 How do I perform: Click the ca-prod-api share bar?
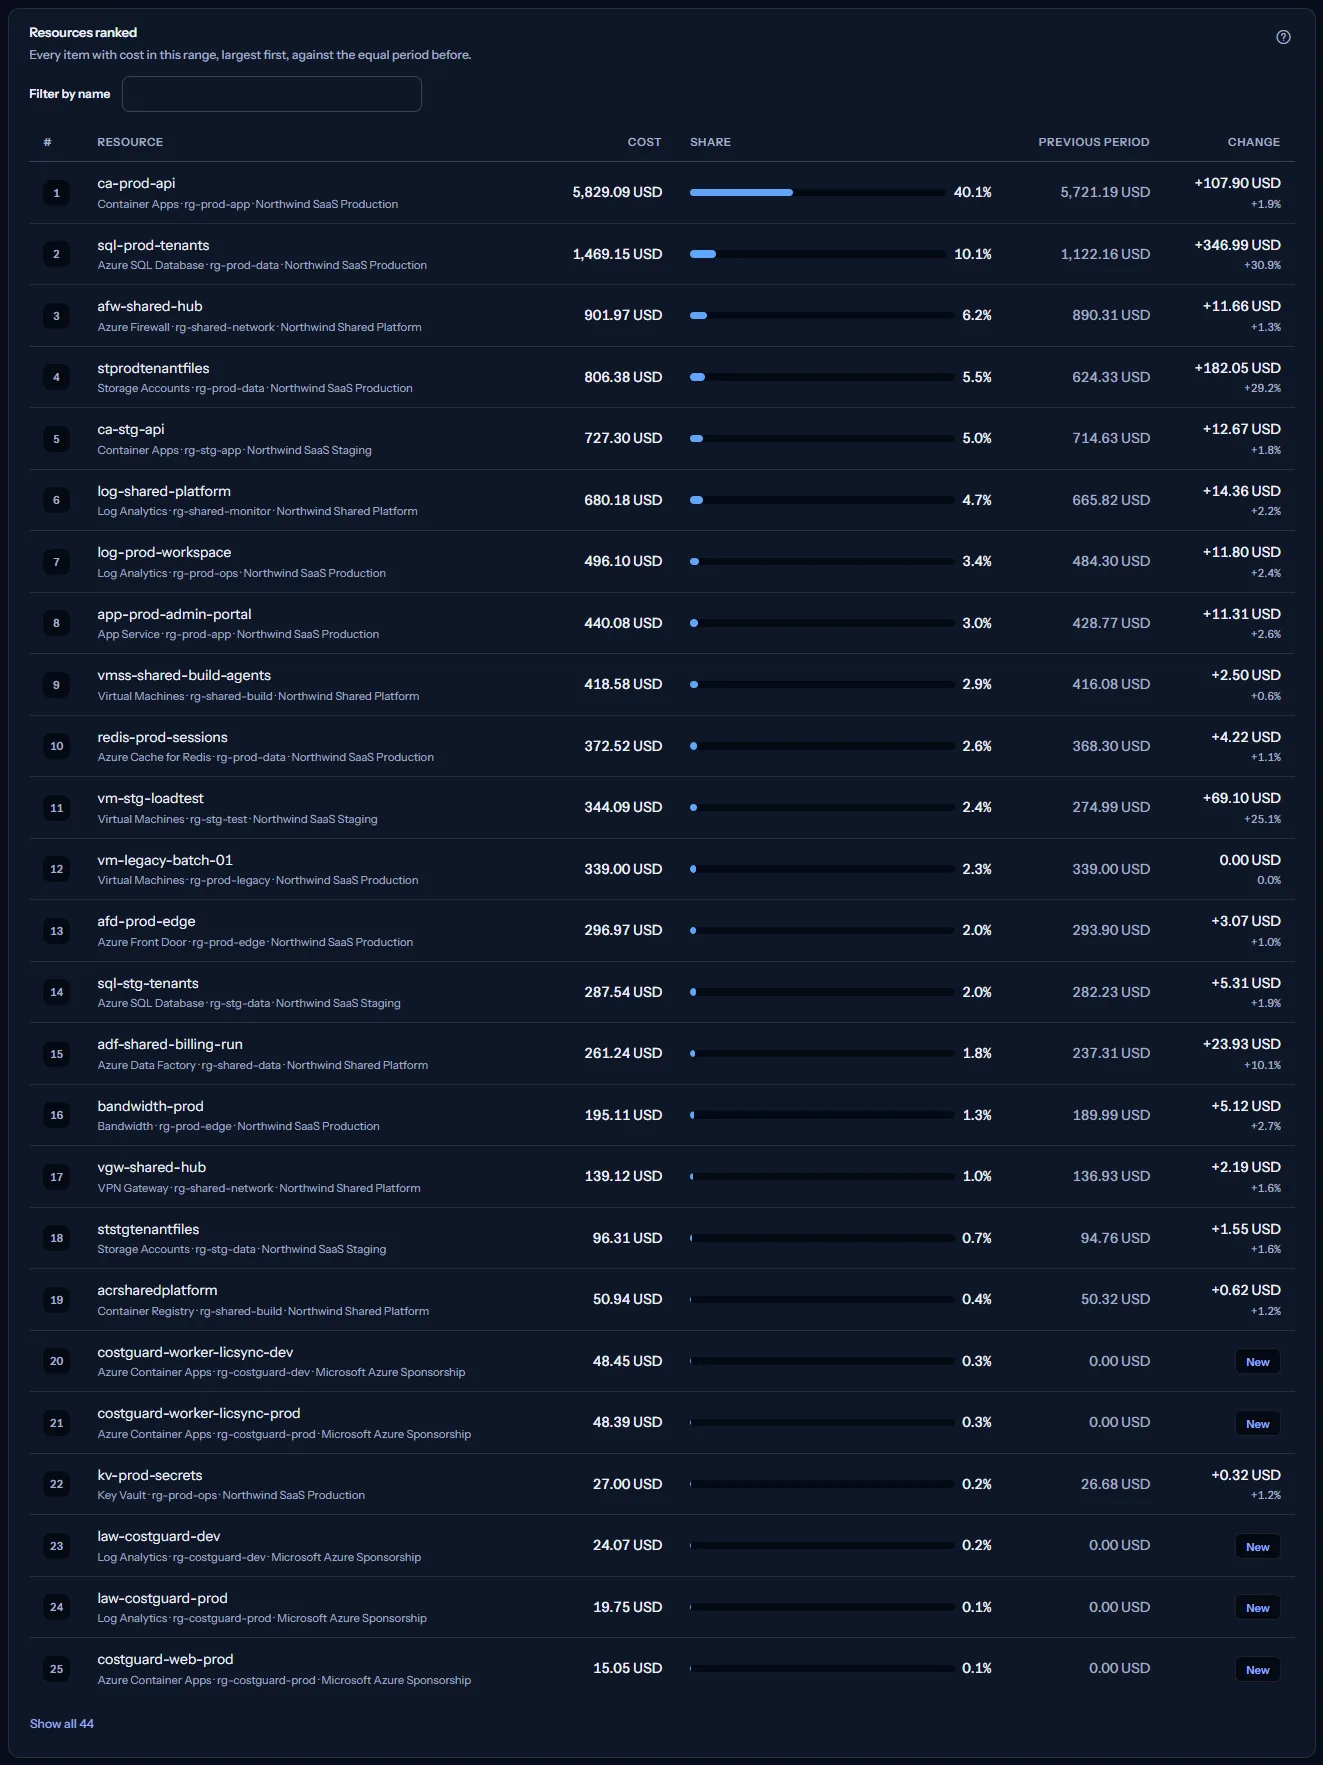pyautogui.click(x=817, y=192)
